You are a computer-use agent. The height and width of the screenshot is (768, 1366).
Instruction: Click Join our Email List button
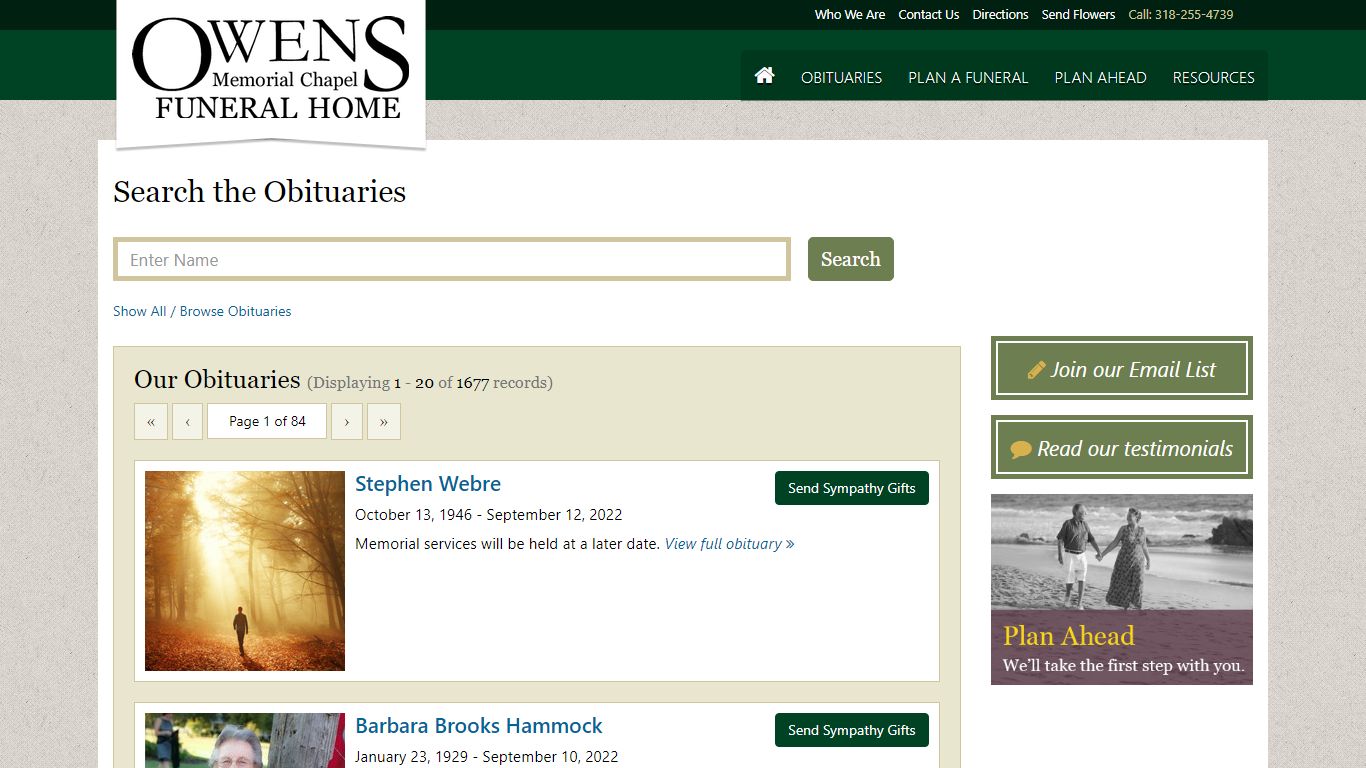pos(1122,368)
